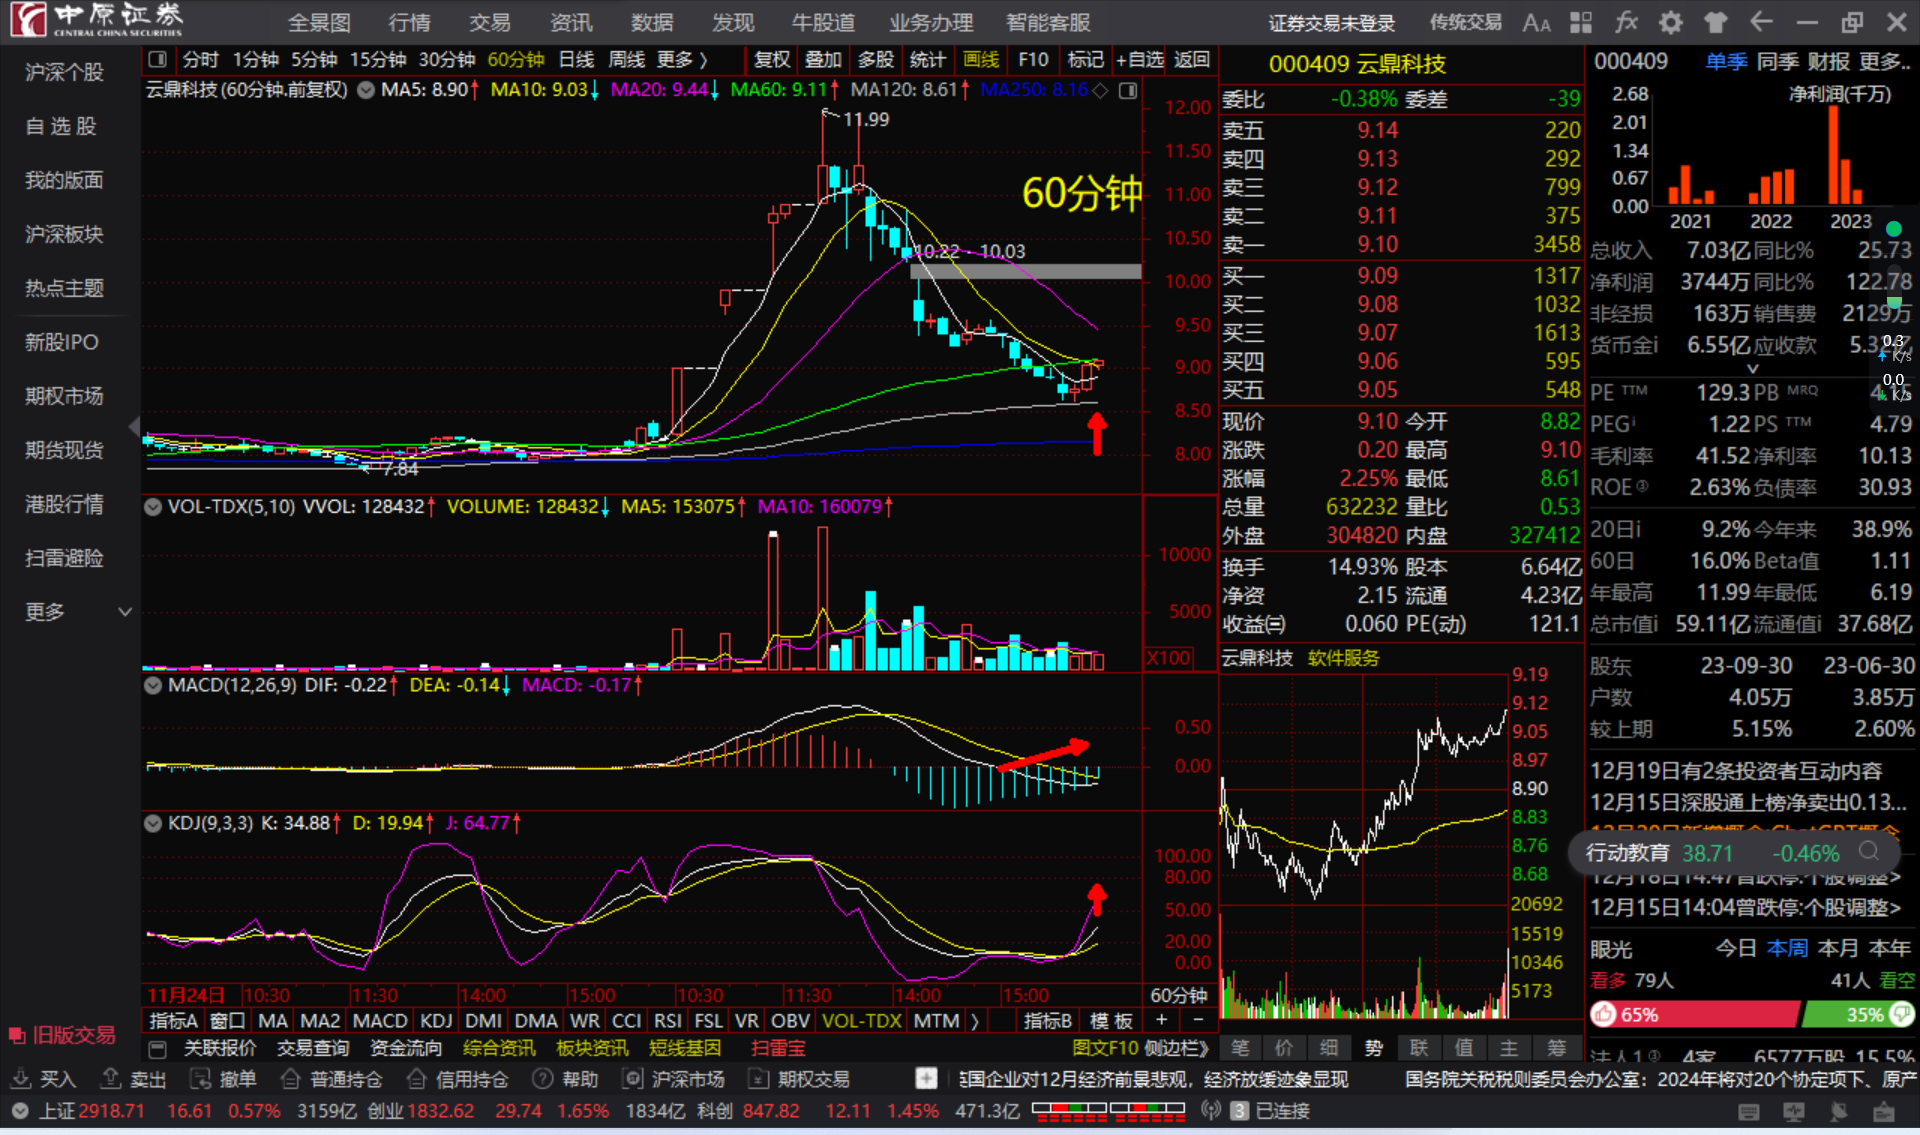Select the RSI indicator tab
1920x1135 pixels.
pos(668,1021)
